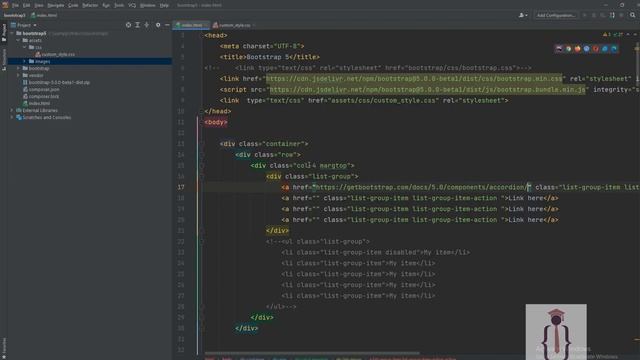
Task: Open the Project view dropdown
Action: [23, 25]
